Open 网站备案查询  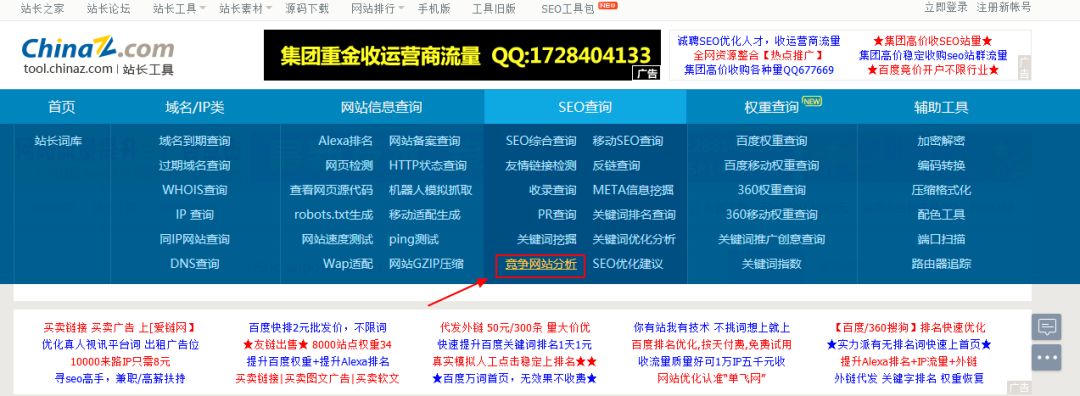(x=424, y=141)
